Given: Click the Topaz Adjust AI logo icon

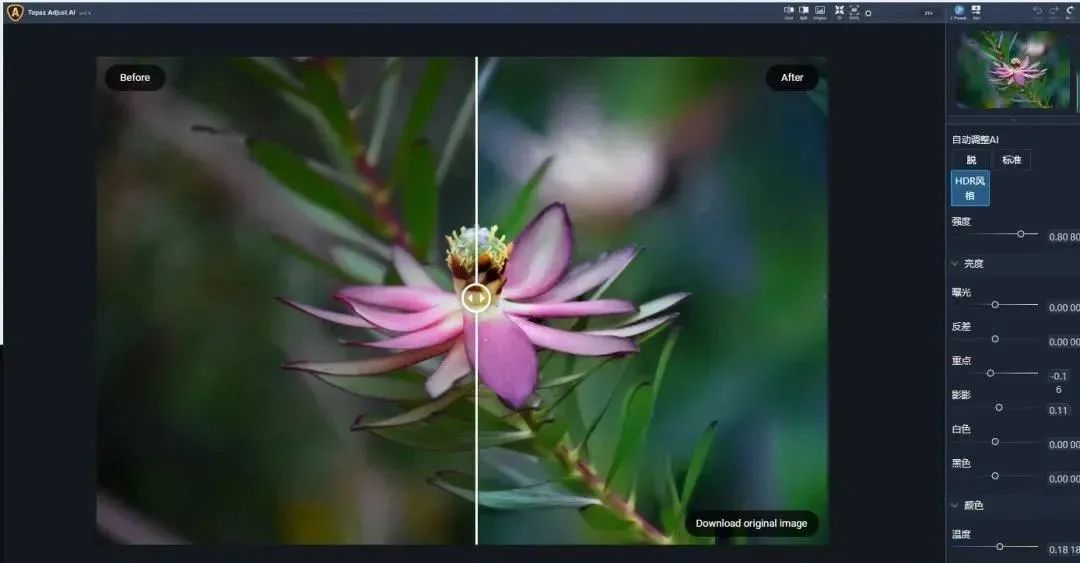Looking at the screenshot, I should point(15,13).
